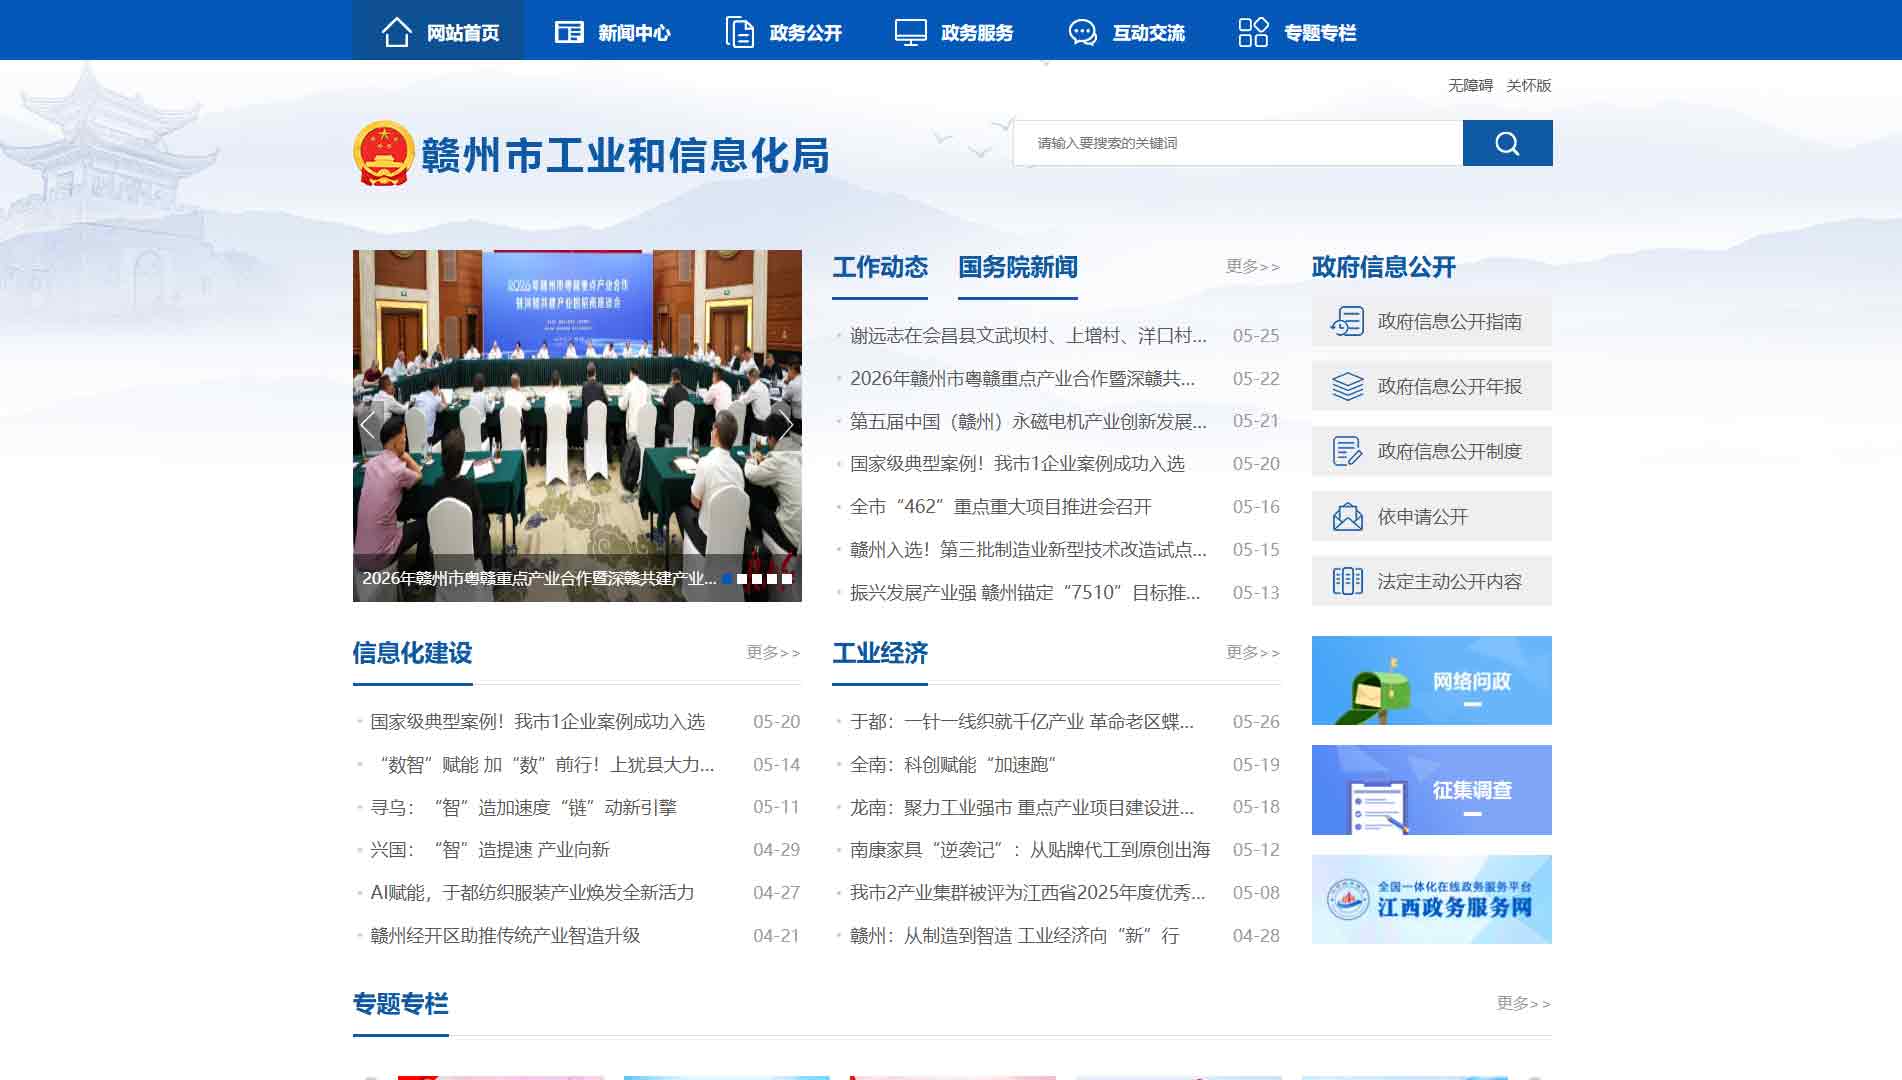
Task: Open news 全市"462"重点重大项目推进会召开
Action: (x=1001, y=507)
